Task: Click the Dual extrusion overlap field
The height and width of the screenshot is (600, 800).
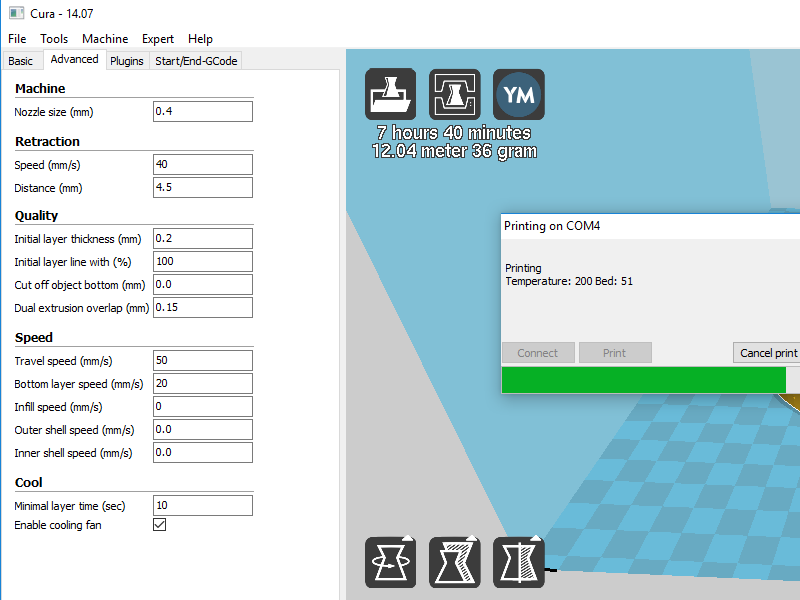Action: [x=203, y=307]
